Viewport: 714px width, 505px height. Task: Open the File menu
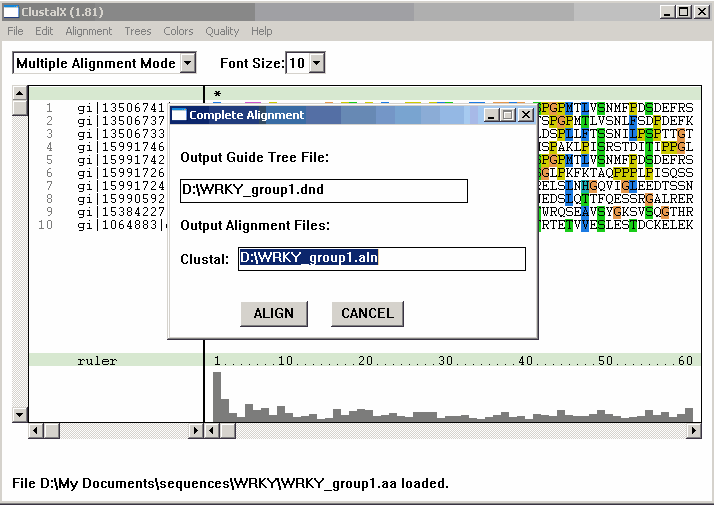15,31
